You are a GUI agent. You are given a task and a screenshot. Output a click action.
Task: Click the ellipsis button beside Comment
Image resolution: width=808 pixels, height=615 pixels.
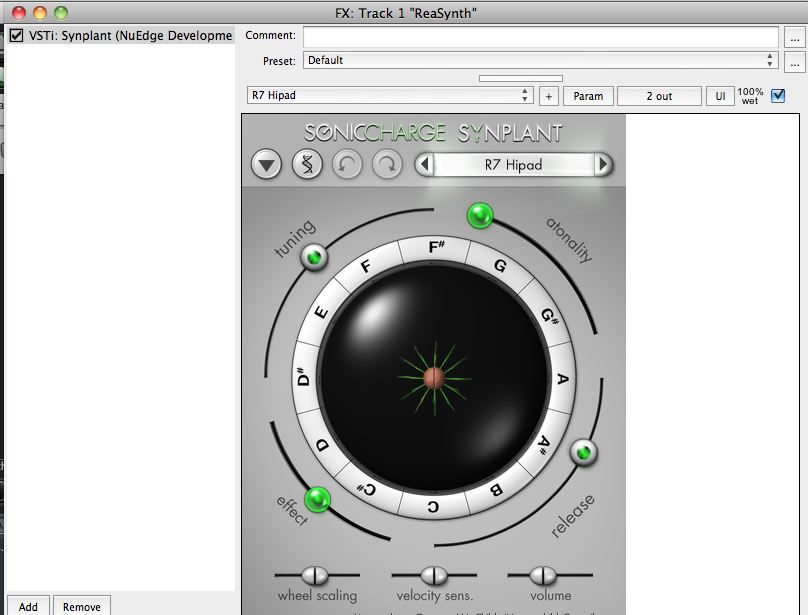click(795, 38)
